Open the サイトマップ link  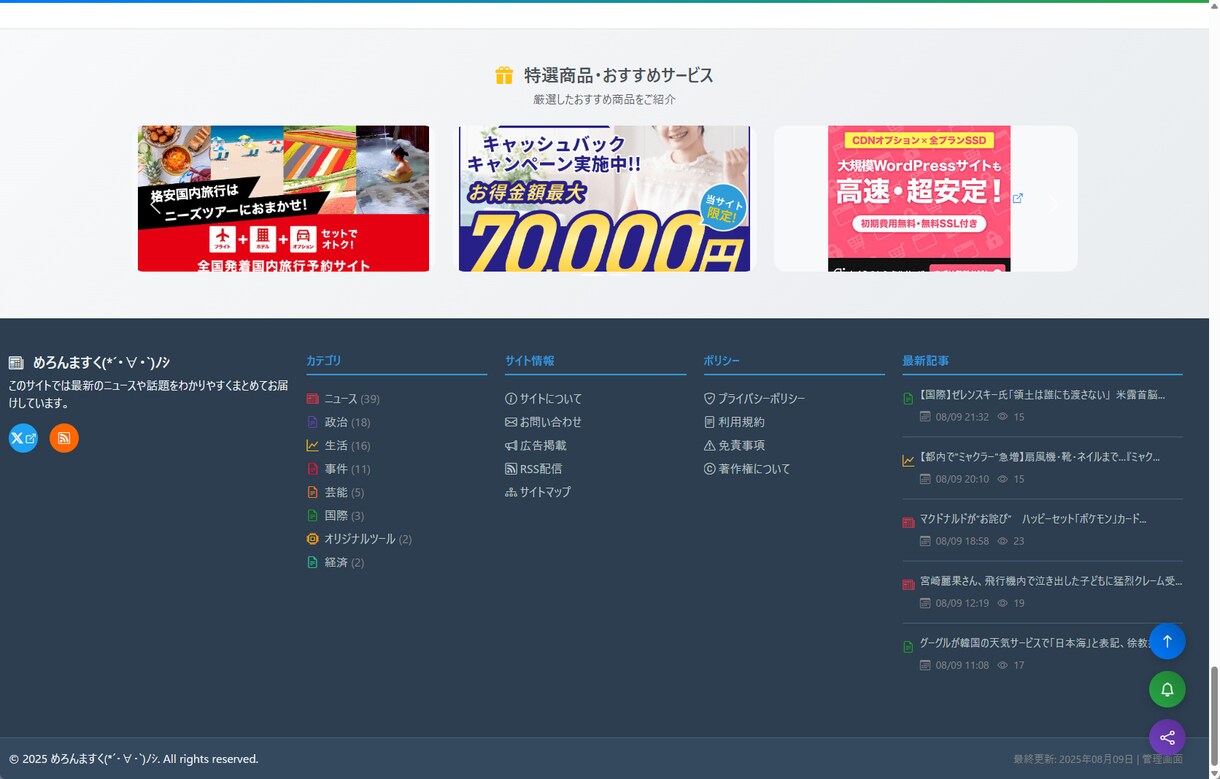538,492
